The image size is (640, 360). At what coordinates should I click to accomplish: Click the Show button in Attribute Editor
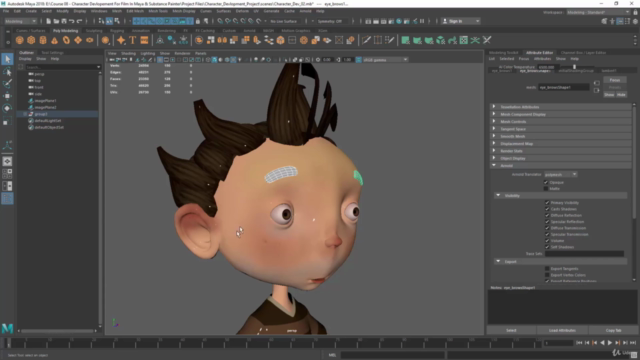609,95
